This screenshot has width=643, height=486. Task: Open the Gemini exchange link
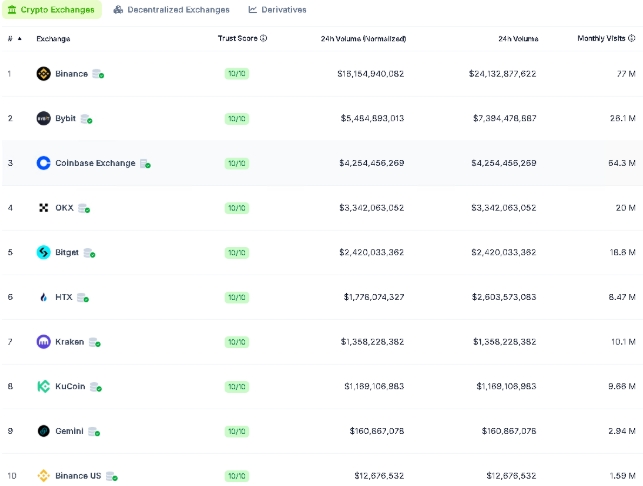pos(69,431)
